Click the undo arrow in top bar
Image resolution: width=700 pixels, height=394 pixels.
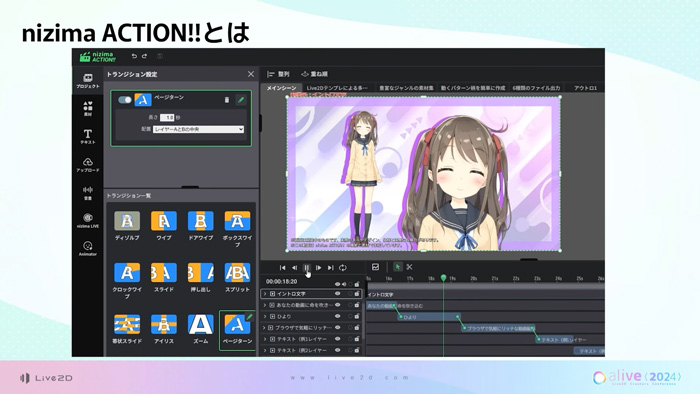[134, 56]
